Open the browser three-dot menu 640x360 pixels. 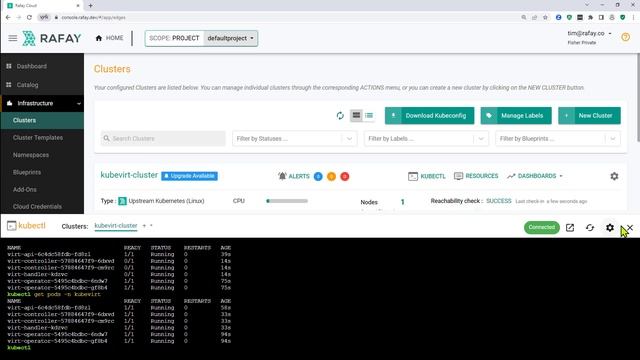coord(633,18)
